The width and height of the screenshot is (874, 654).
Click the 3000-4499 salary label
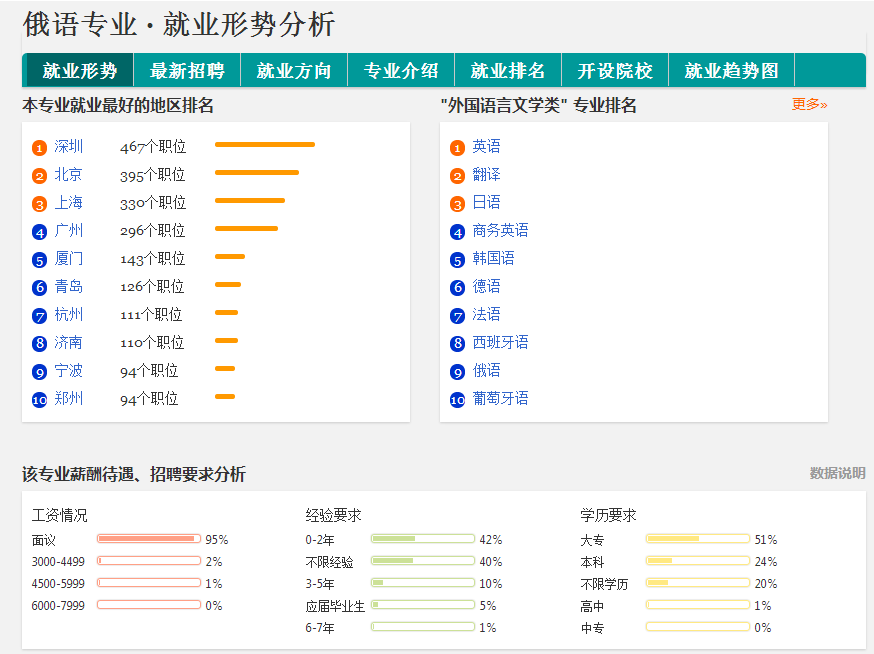pos(58,561)
